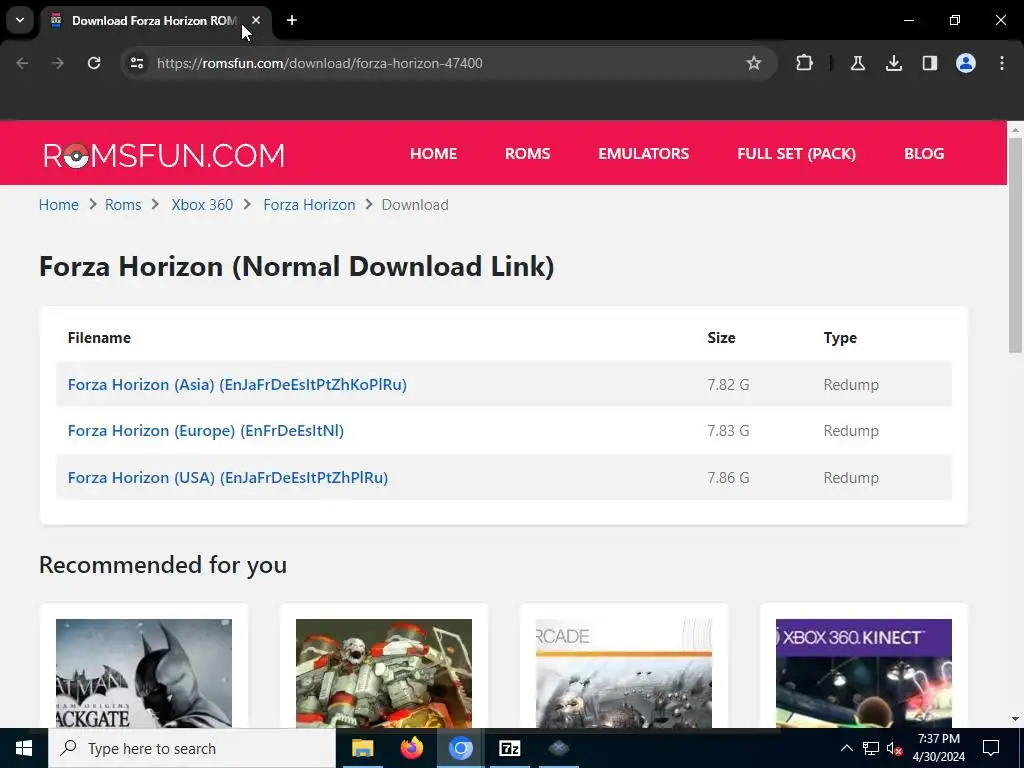Open the EMULATORS navigation item
This screenshot has height=768, width=1024.
[x=644, y=153]
